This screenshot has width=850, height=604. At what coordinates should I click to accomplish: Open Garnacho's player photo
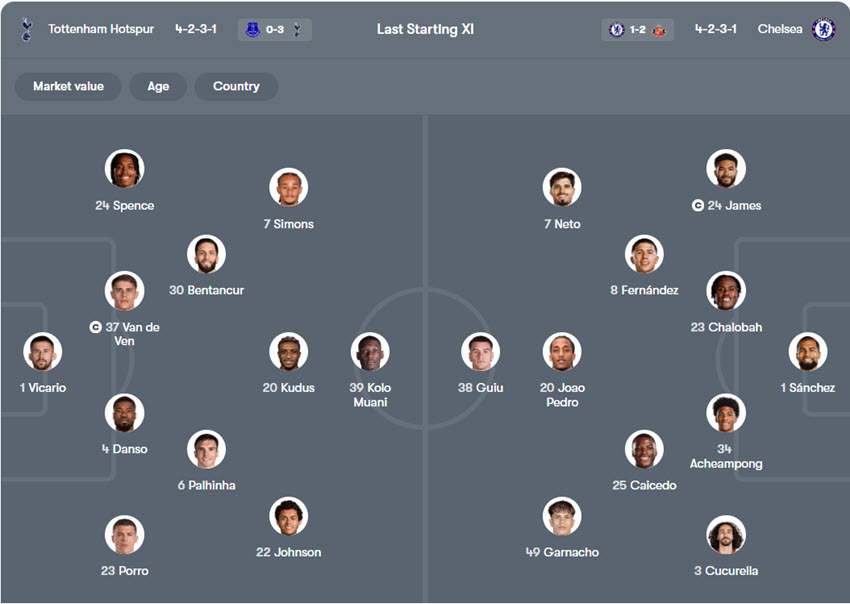(x=561, y=517)
